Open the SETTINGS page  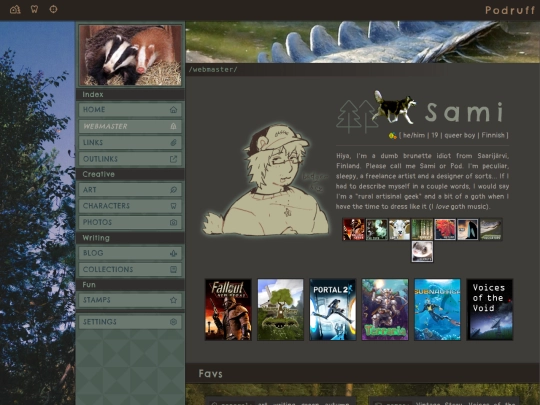click(x=130, y=322)
